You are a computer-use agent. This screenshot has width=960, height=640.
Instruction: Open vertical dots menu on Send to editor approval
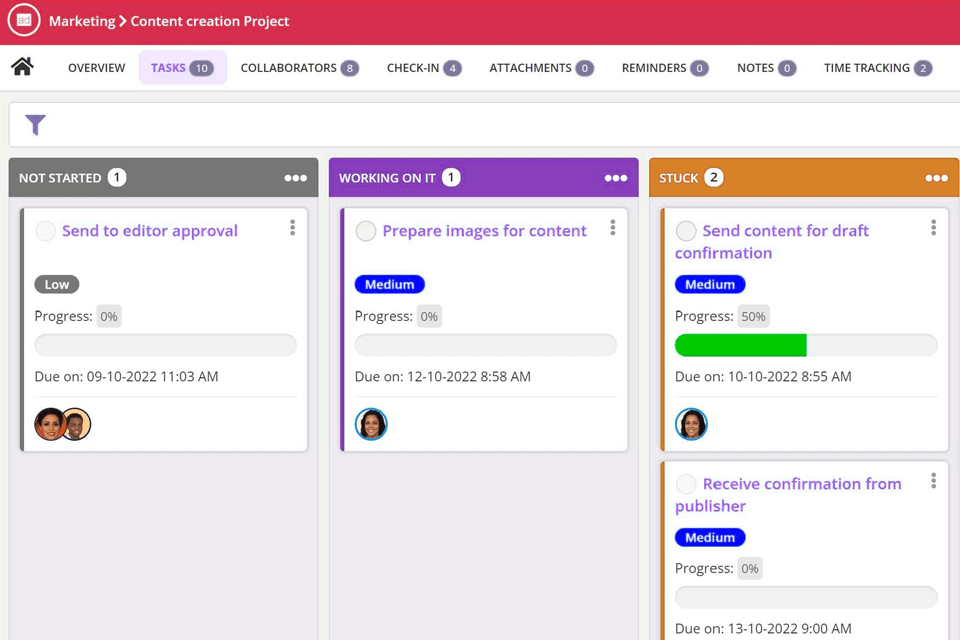point(293,228)
